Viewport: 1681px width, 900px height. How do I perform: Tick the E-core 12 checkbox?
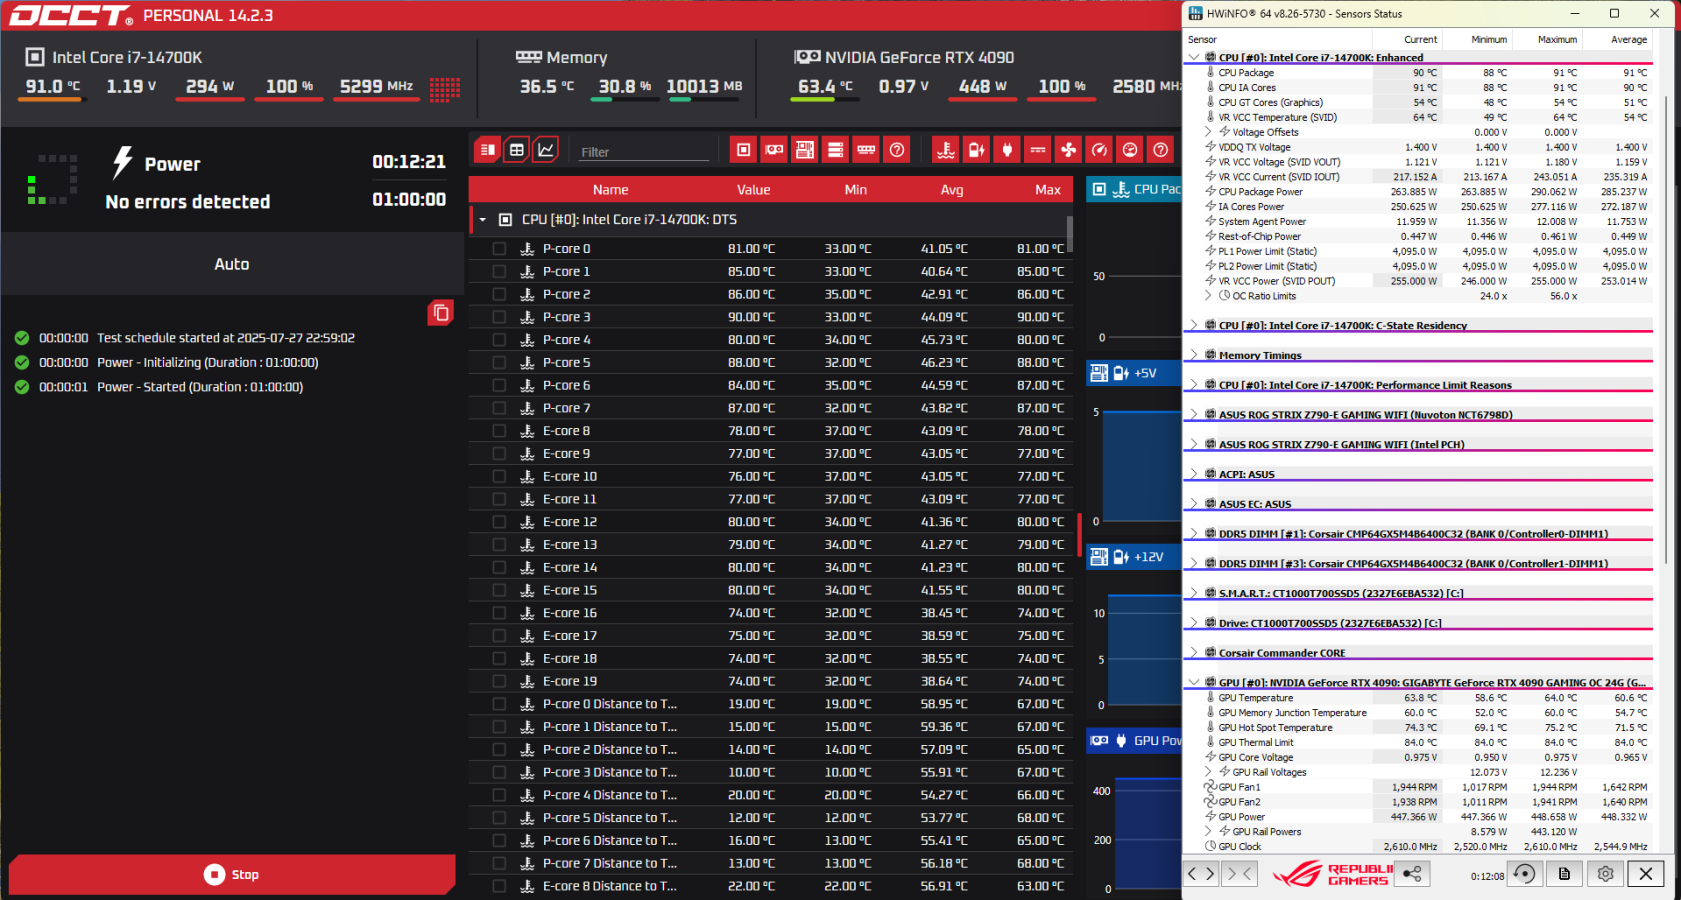(499, 522)
